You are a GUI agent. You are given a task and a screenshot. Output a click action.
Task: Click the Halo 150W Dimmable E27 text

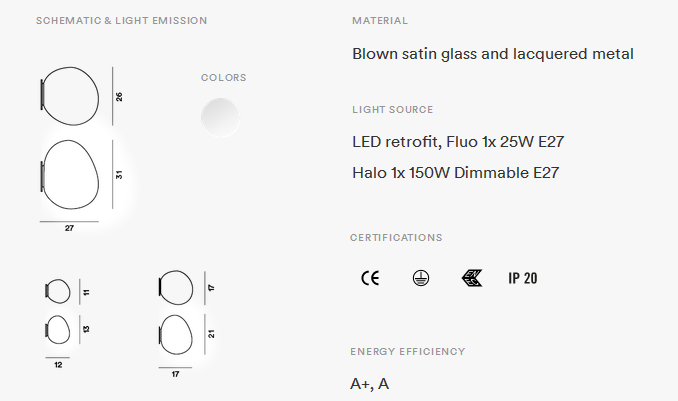[455, 173]
